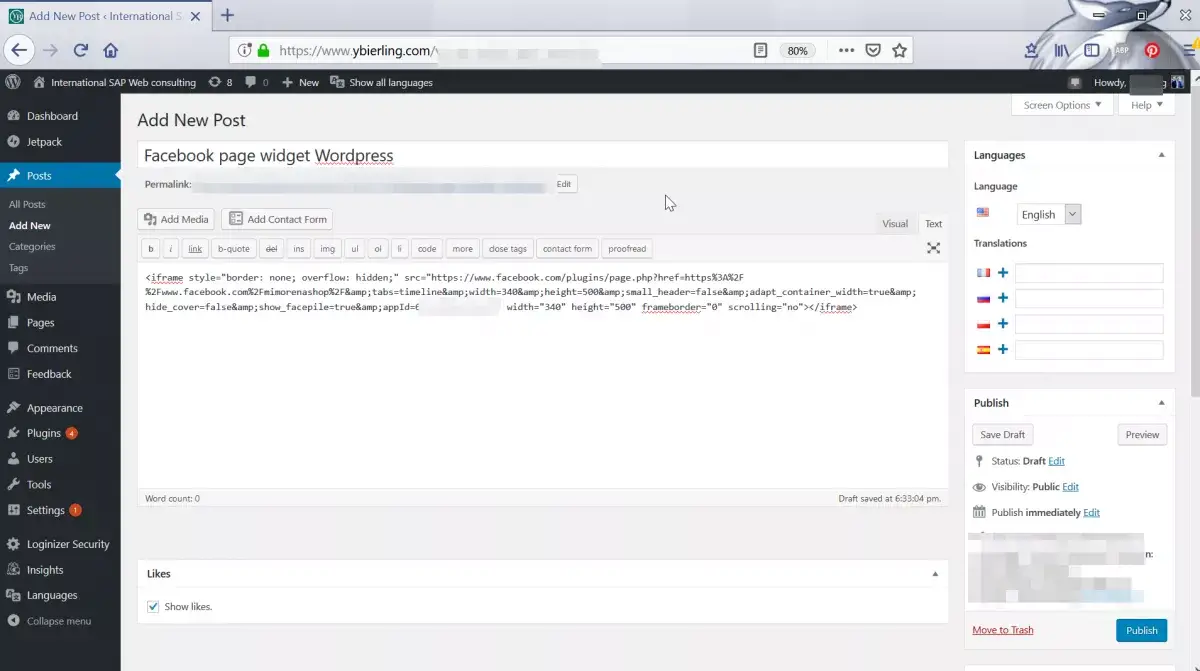Click the post title field
Screen dimensions: 1200x671
[x=542, y=155]
